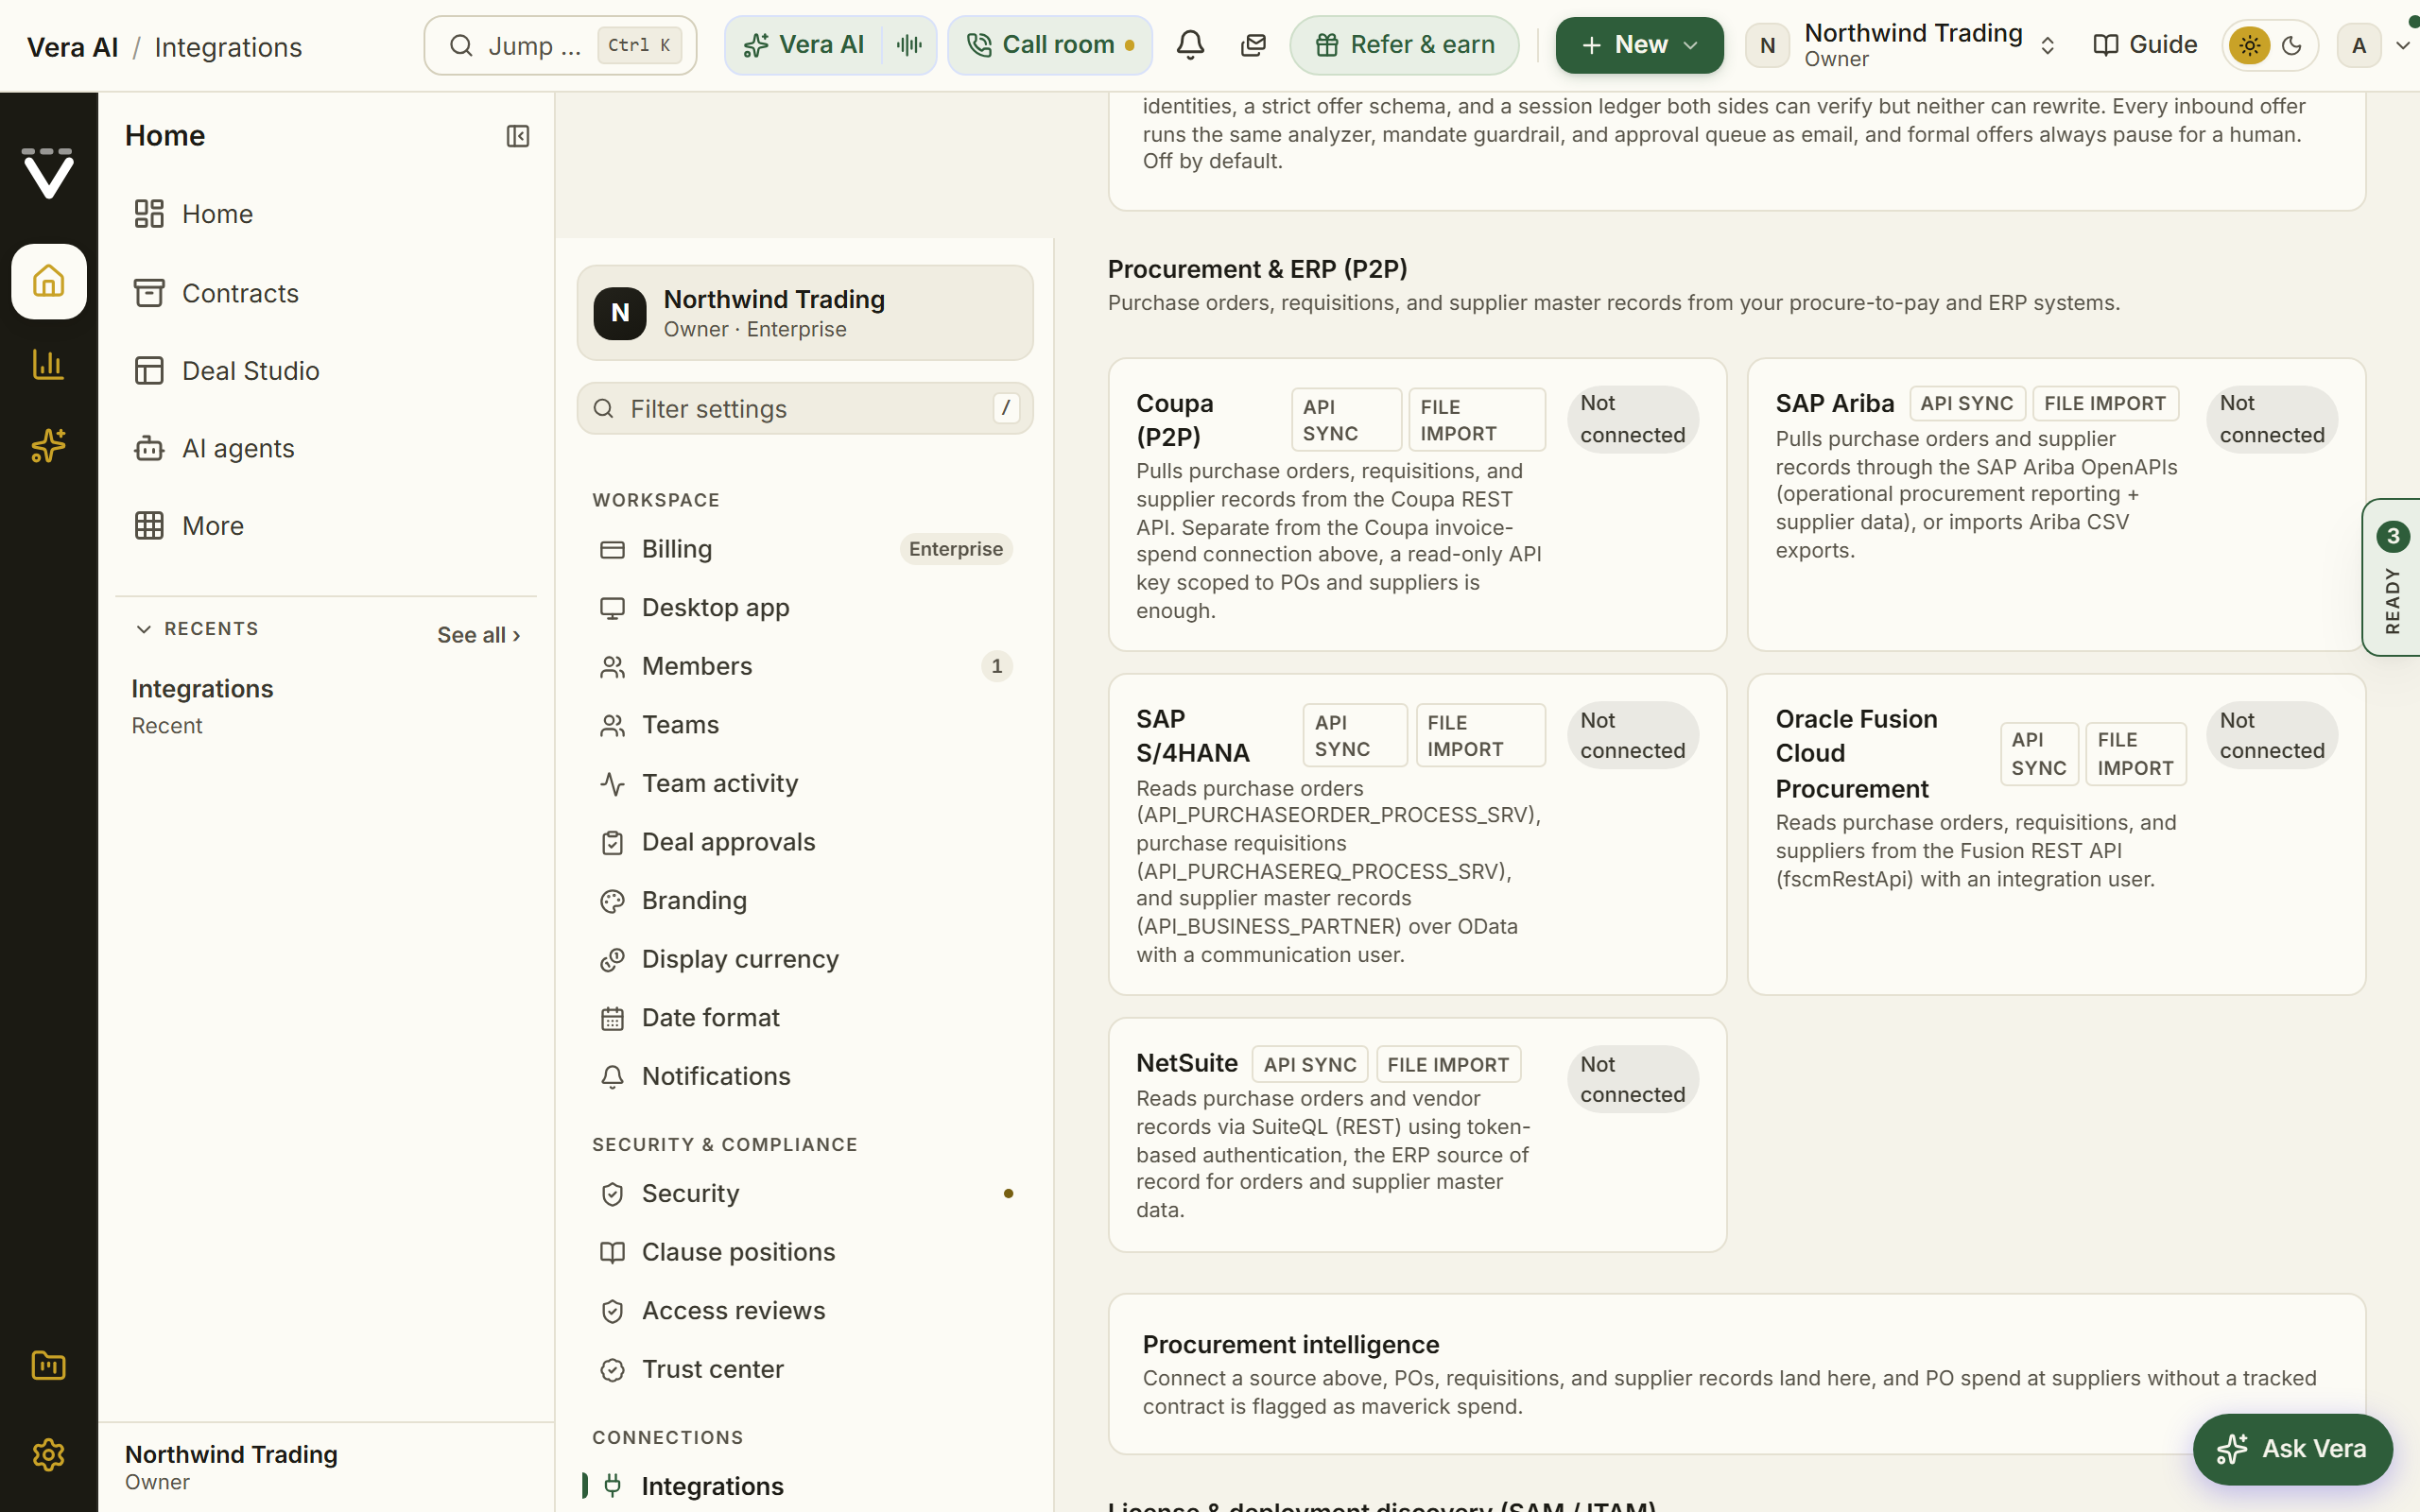Collapse the Home sidebar panel
The width and height of the screenshot is (2420, 1512).
(x=518, y=136)
